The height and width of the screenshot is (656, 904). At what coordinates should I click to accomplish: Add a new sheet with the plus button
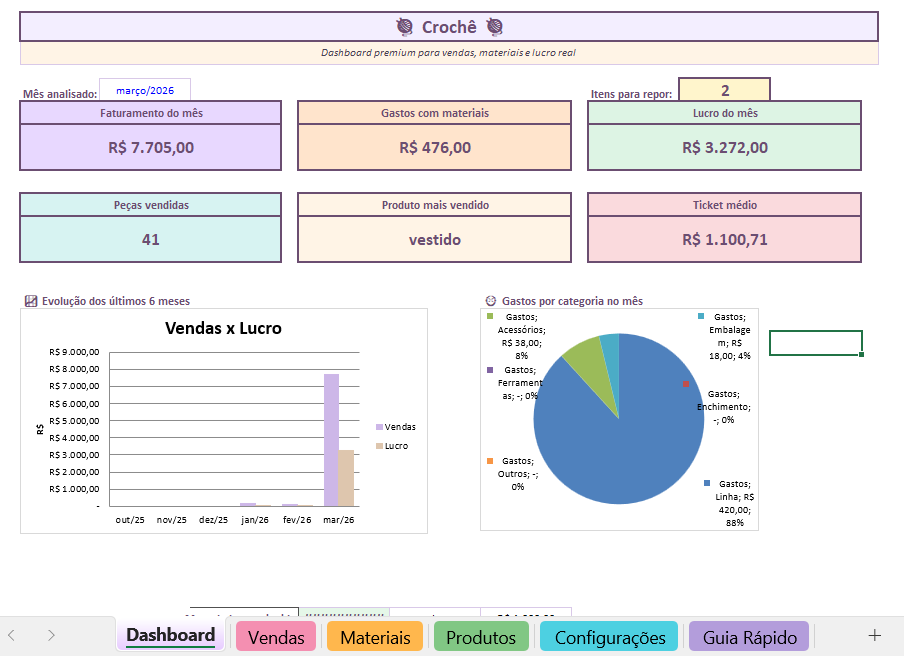[x=875, y=635]
